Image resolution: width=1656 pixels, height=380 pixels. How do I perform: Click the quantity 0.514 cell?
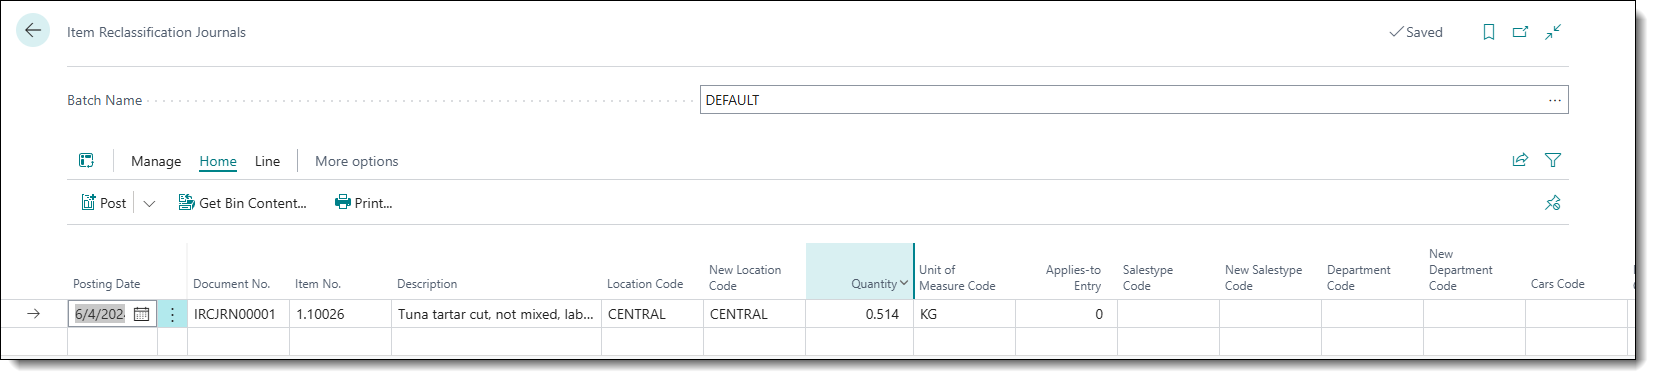tap(860, 314)
